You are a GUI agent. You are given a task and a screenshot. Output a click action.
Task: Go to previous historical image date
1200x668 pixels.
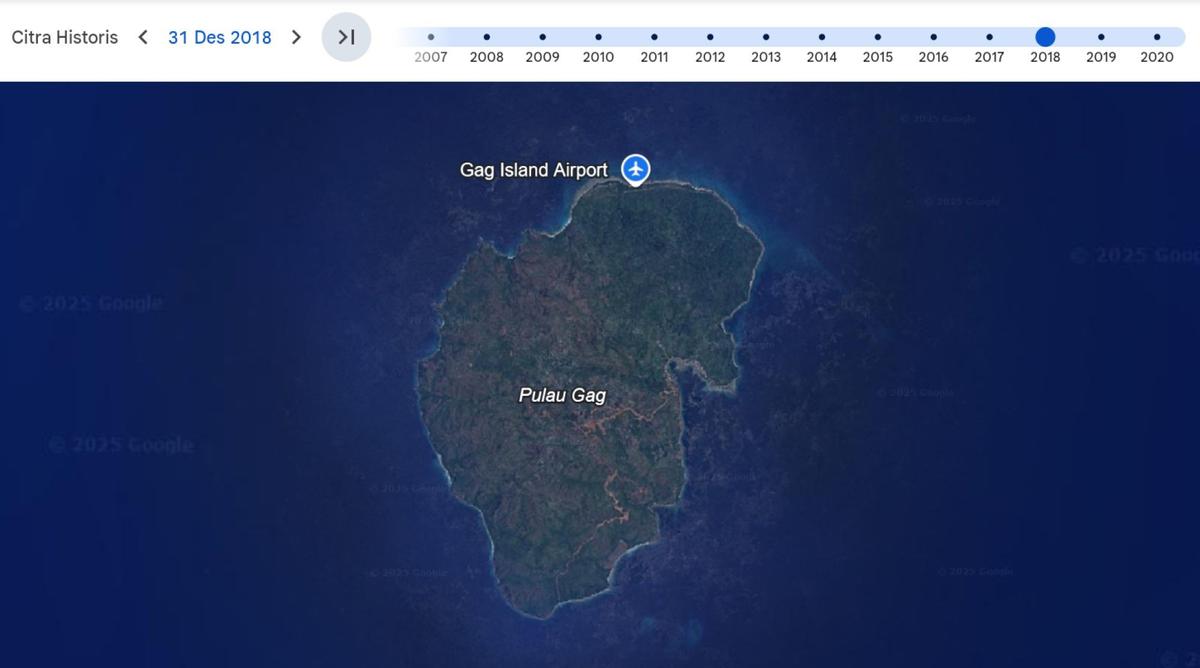tap(143, 37)
